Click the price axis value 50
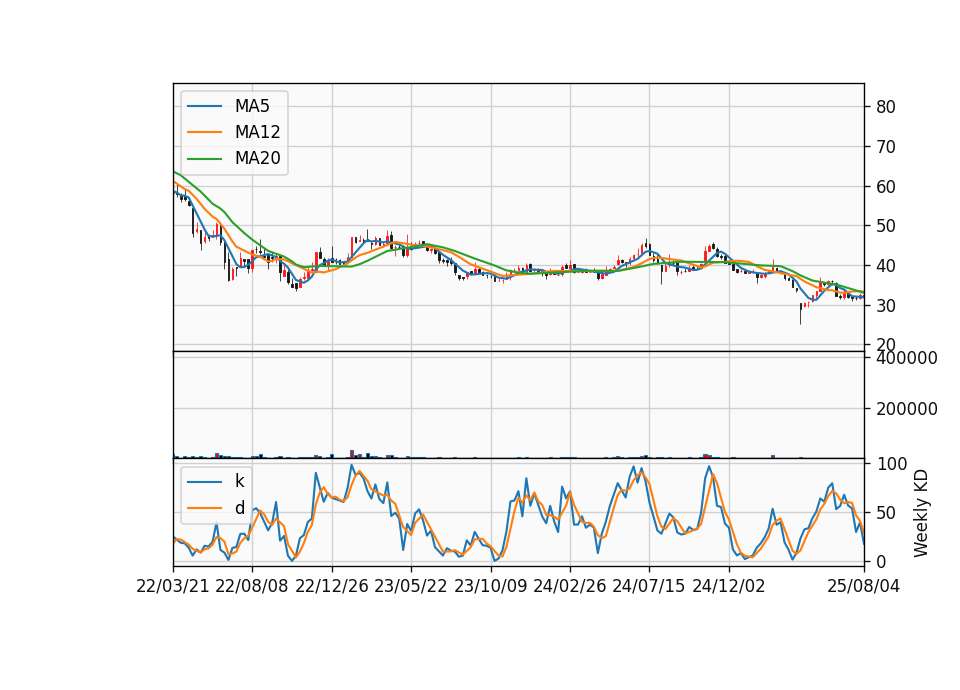 [886, 226]
